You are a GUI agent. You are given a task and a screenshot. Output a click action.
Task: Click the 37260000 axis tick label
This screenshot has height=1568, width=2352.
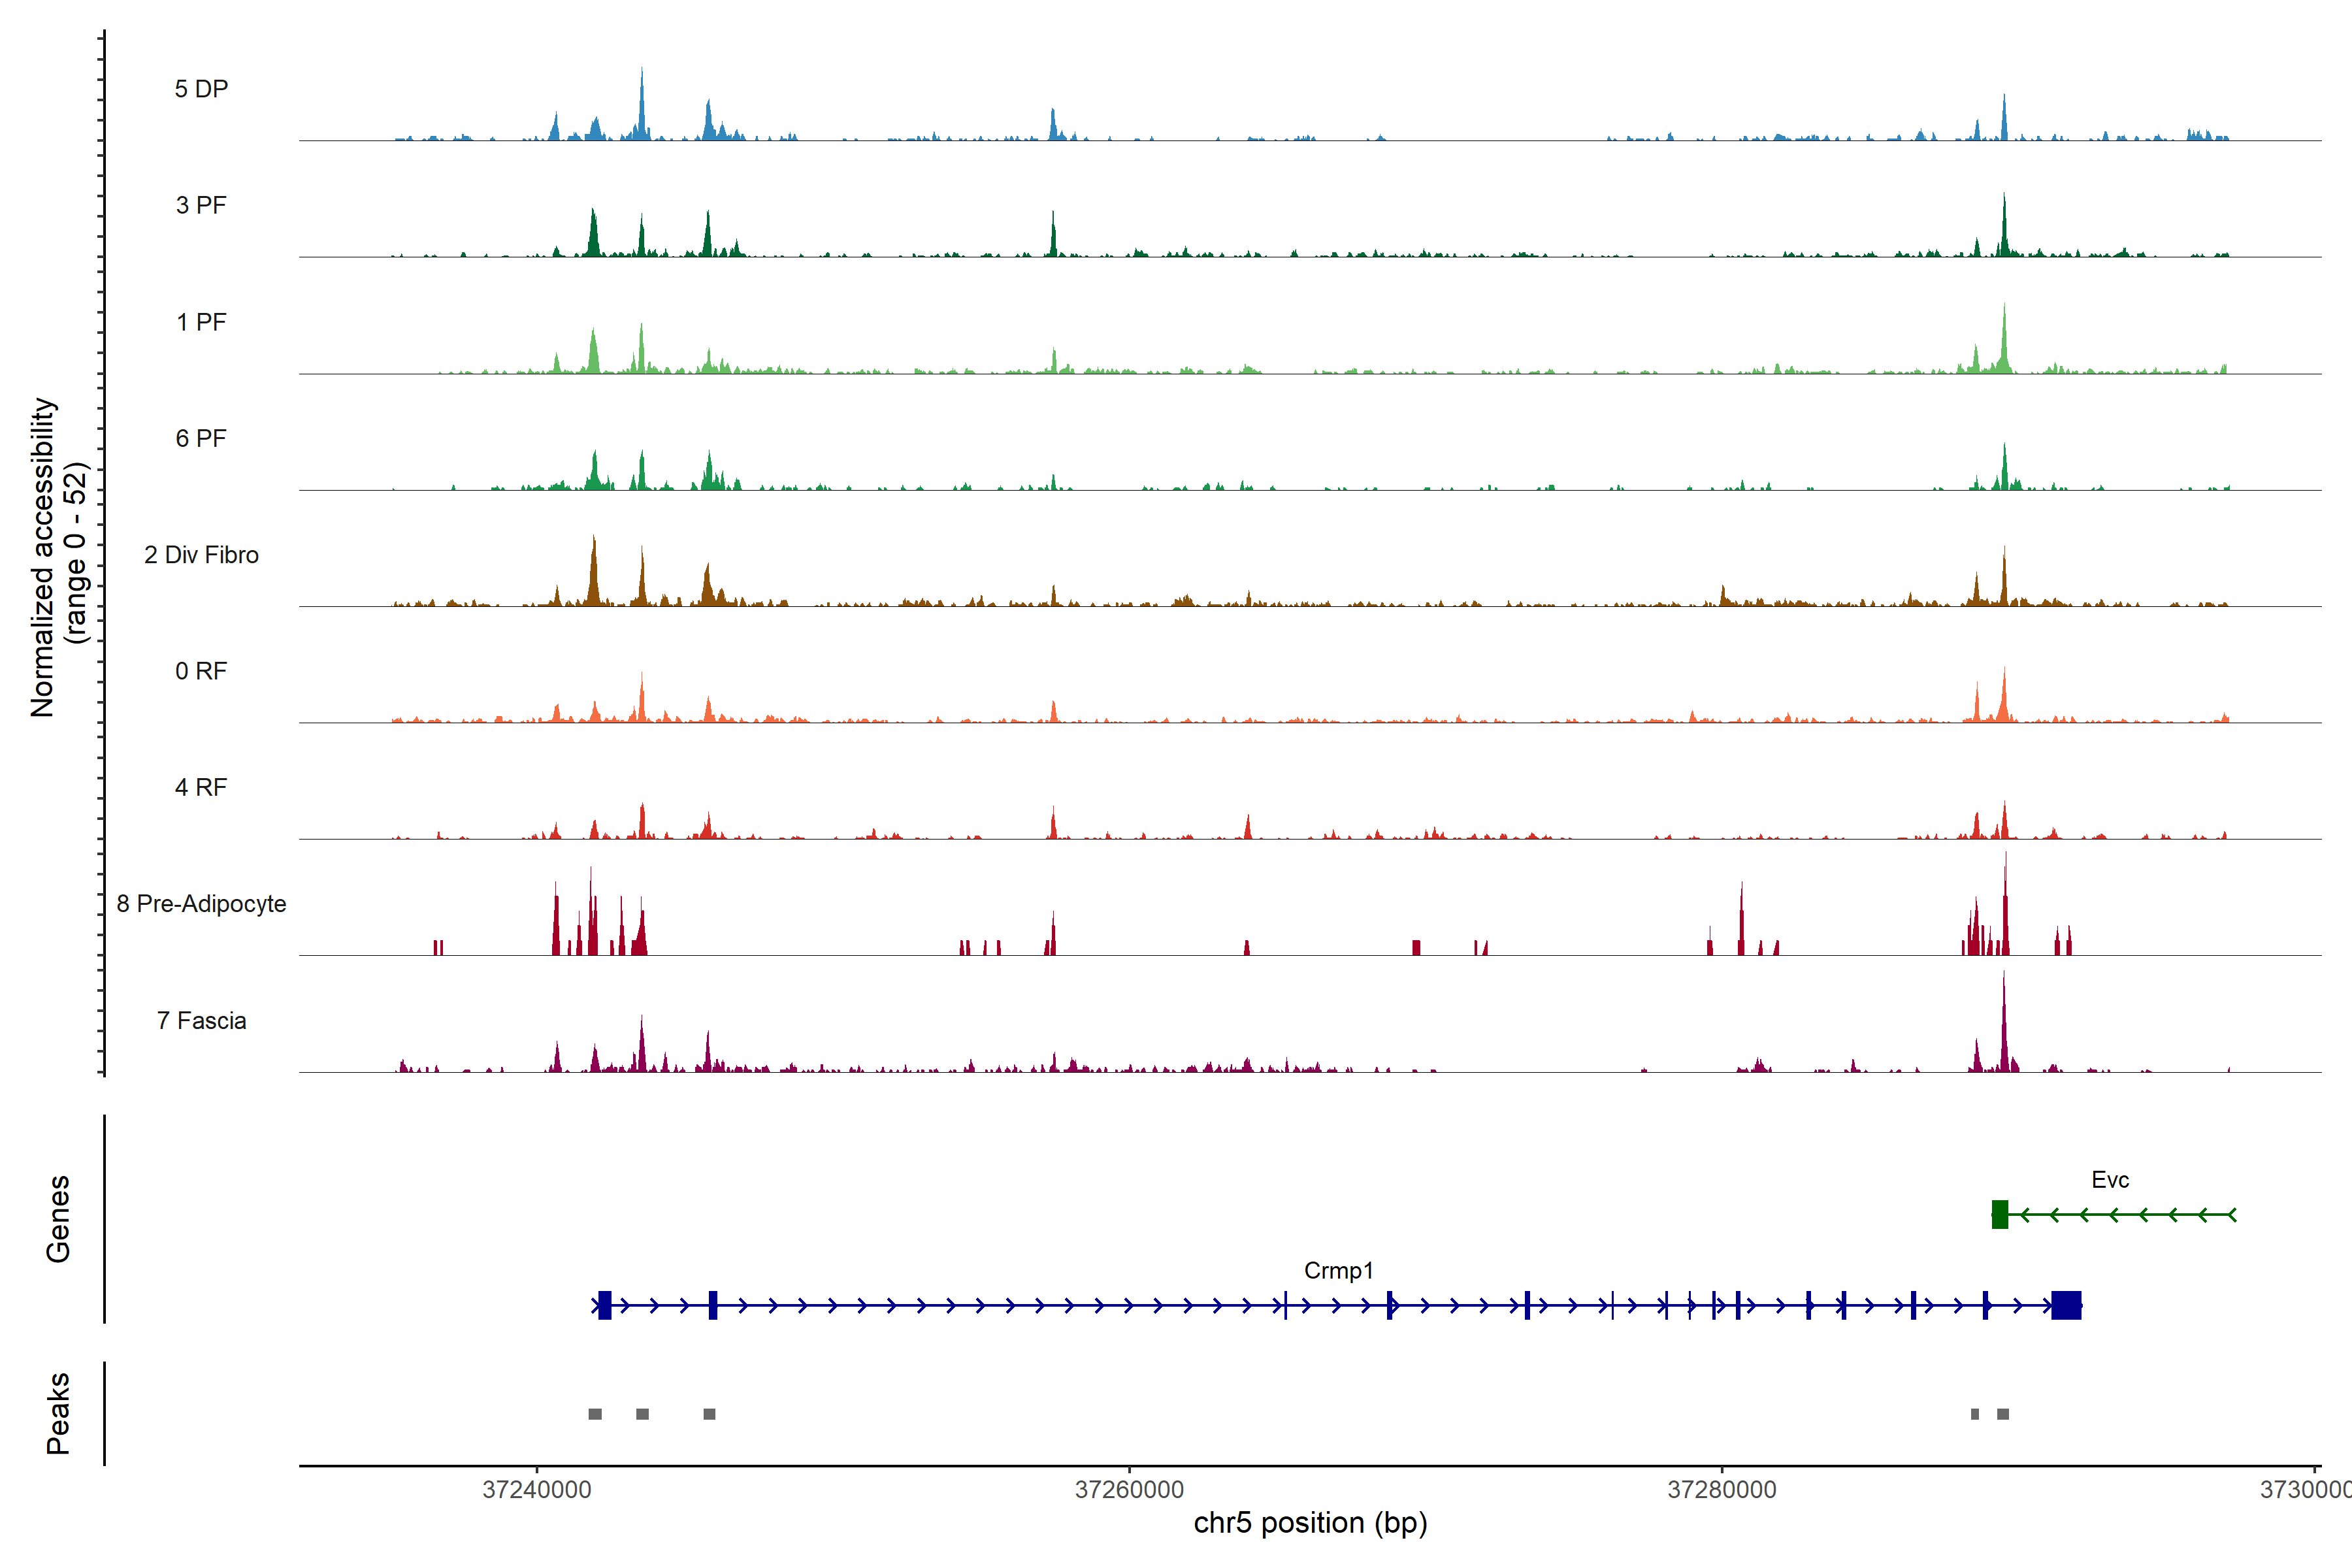click(x=1129, y=1490)
